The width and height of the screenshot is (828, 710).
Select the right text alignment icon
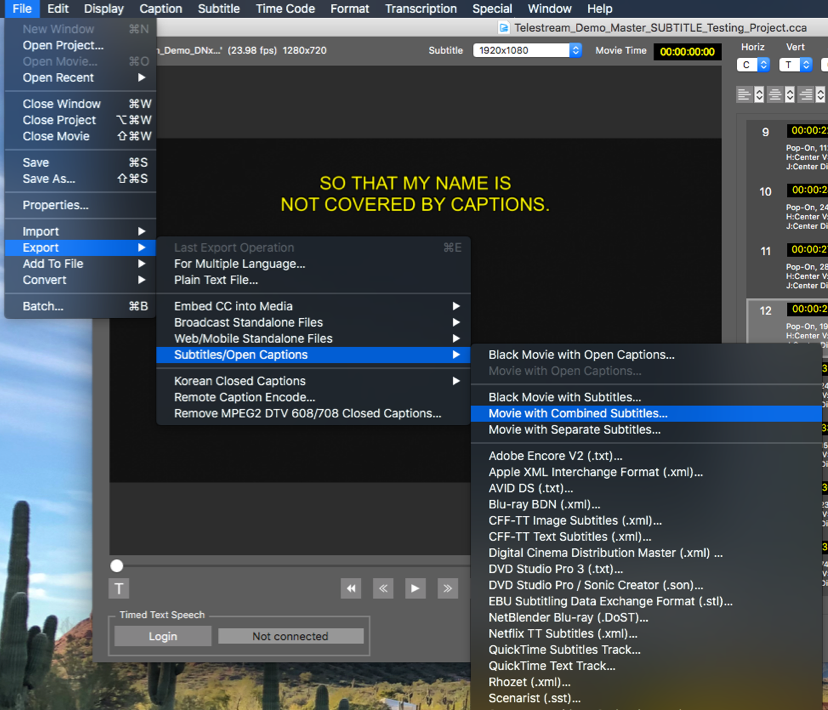805,94
